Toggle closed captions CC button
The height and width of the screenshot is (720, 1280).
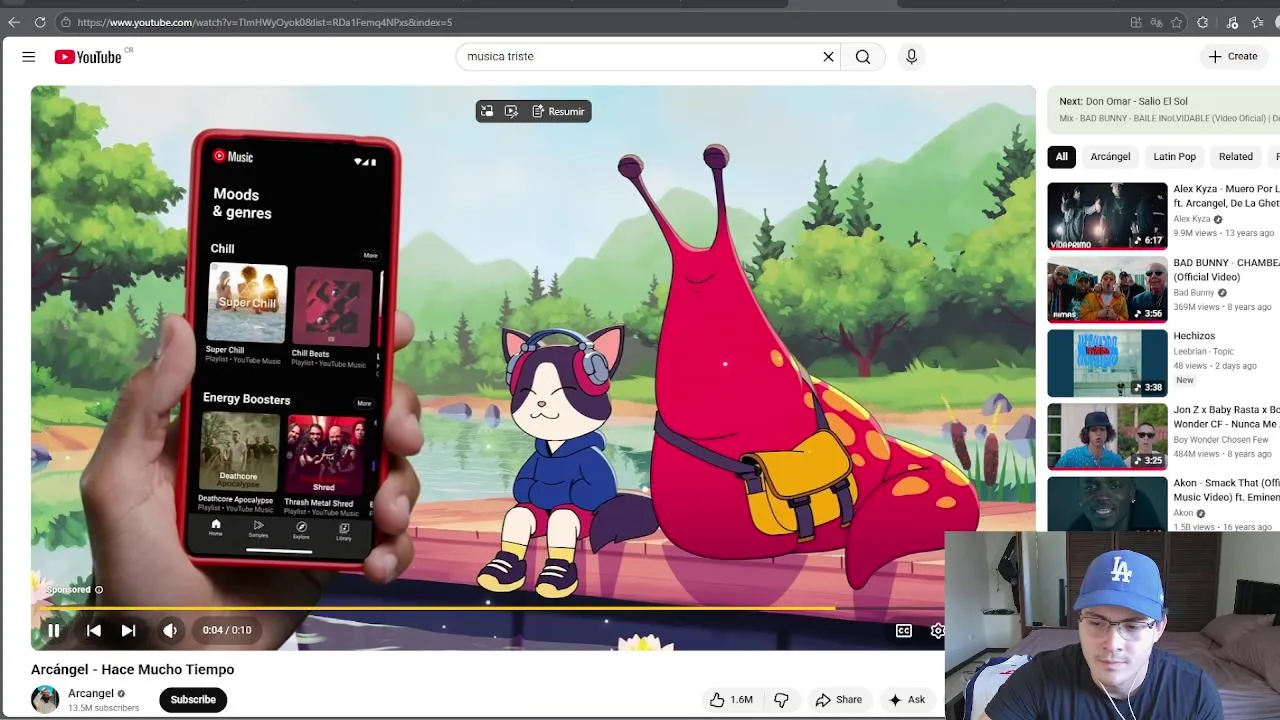[904, 631]
